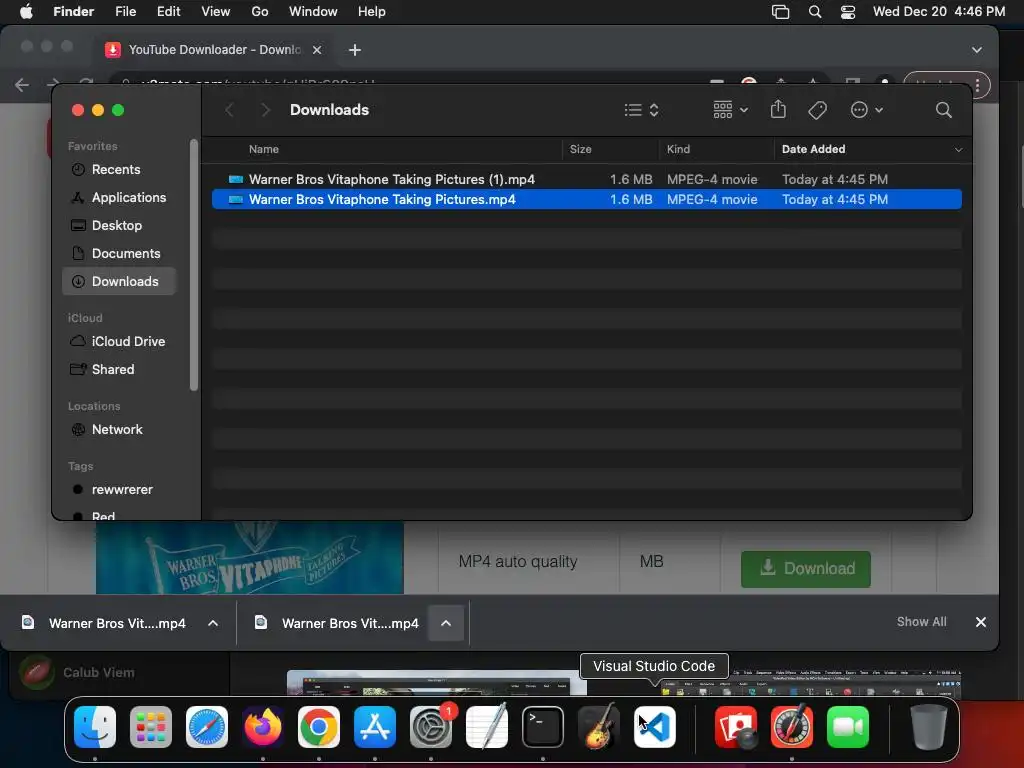
Task: Launch Firefox from the Dock
Action: pyautogui.click(x=263, y=727)
